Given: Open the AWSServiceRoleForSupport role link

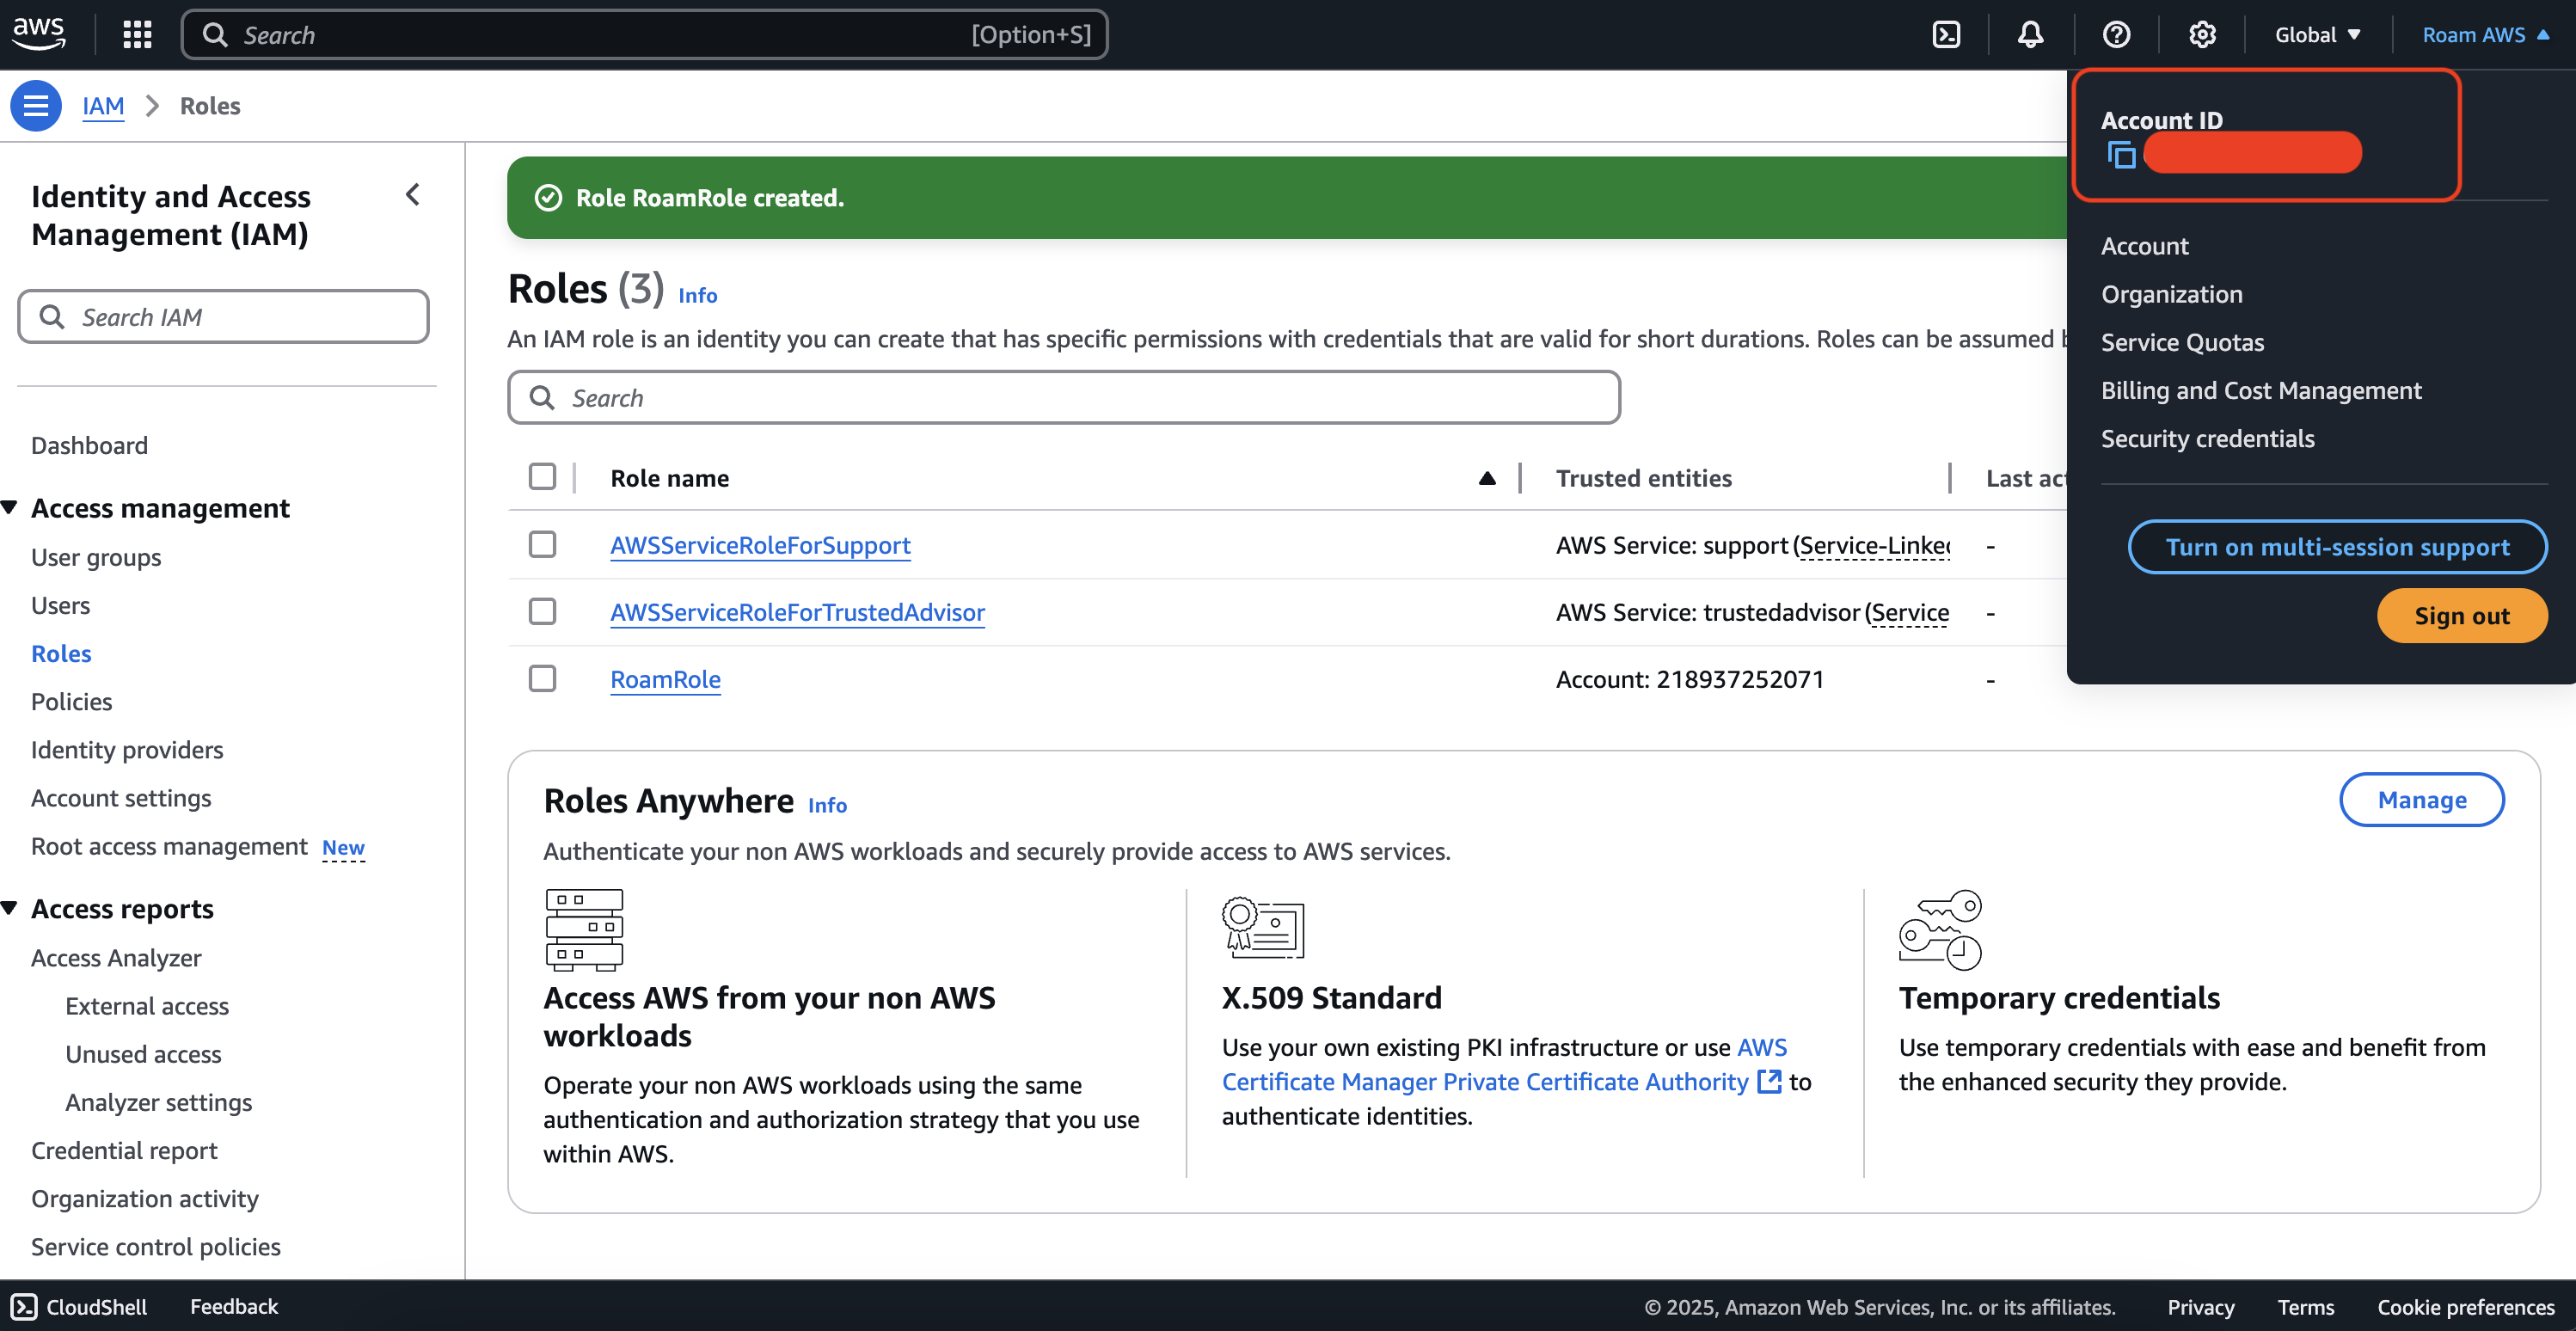Looking at the screenshot, I should pyautogui.click(x=760, y=545).
